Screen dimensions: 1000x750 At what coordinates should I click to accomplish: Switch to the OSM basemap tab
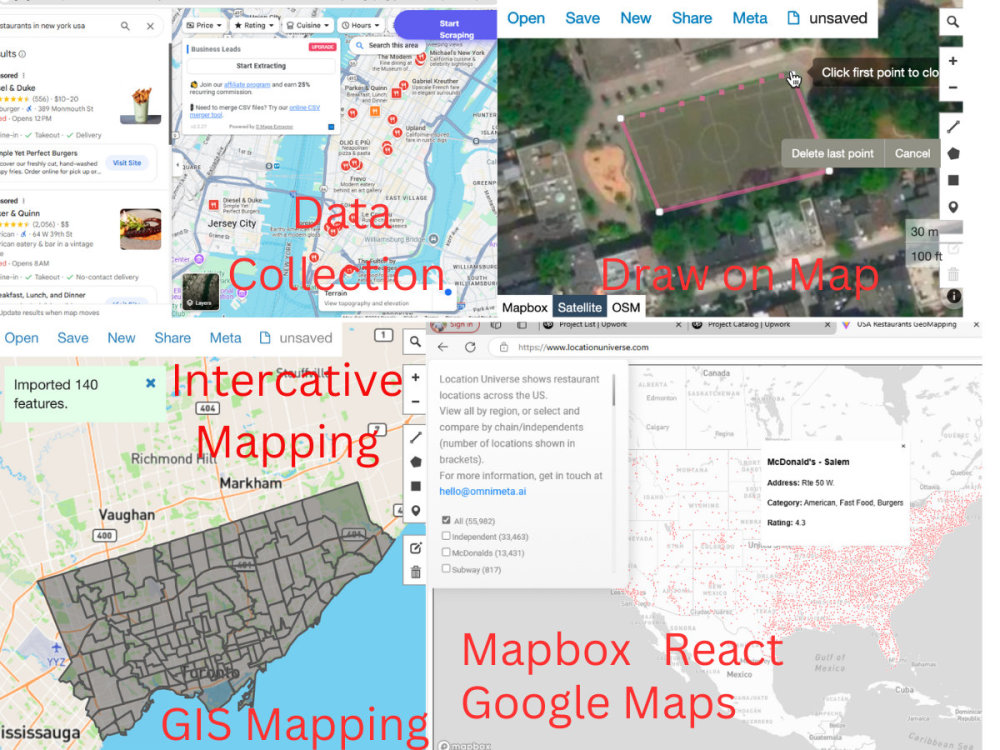coord(624,307)
